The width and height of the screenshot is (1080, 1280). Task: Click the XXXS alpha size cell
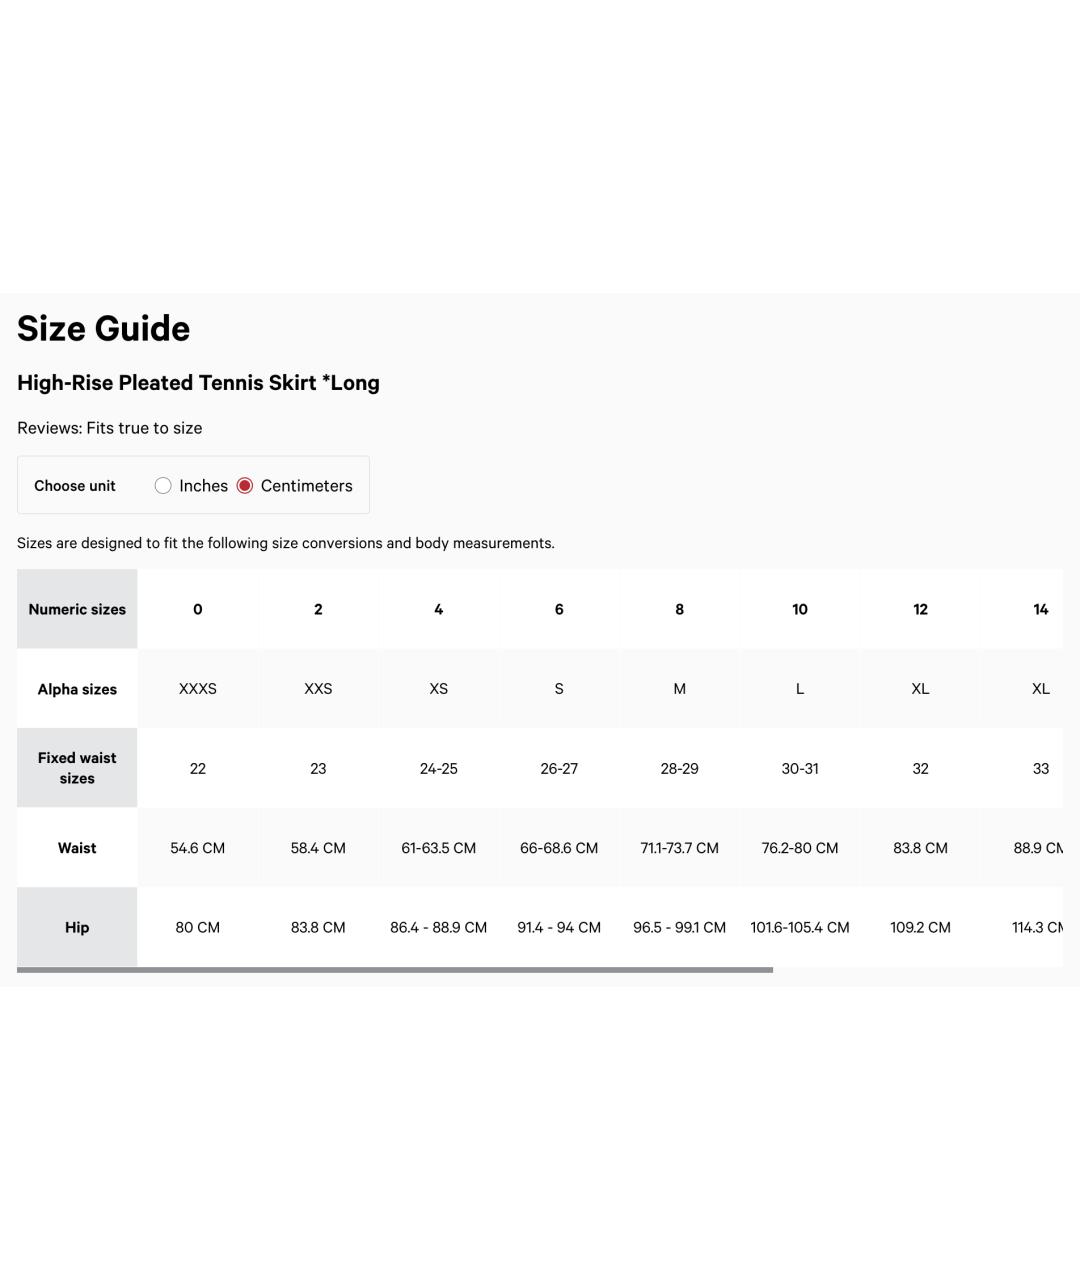click(198, 689)
